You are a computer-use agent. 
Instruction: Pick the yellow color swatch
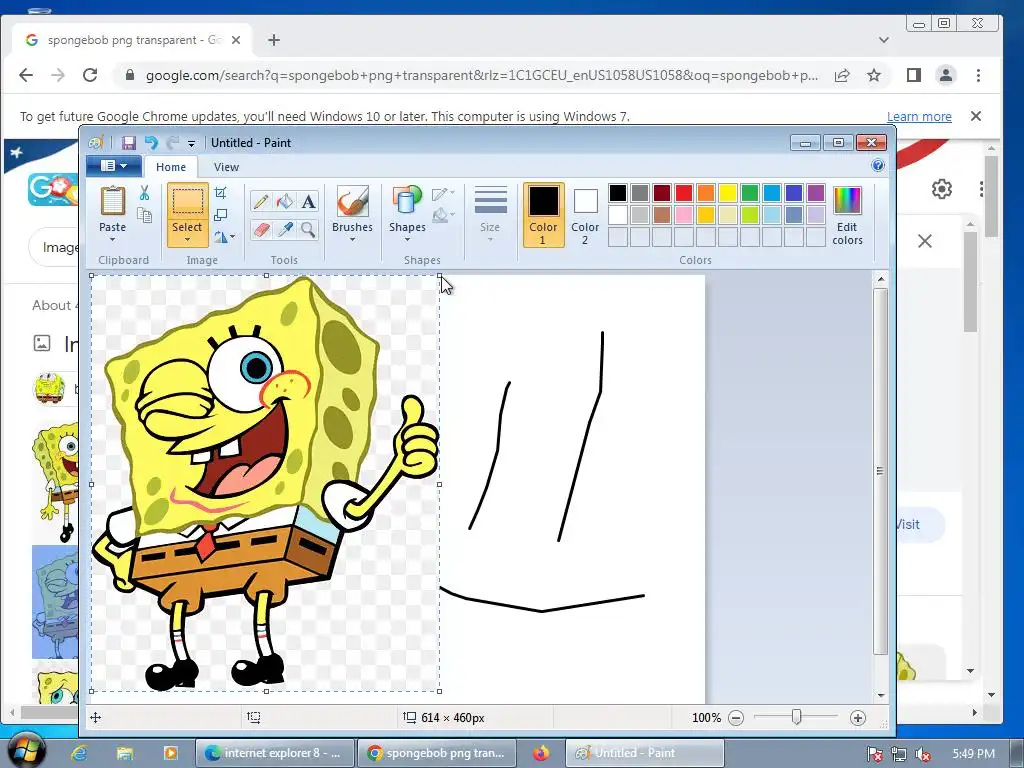pos(728,193)
